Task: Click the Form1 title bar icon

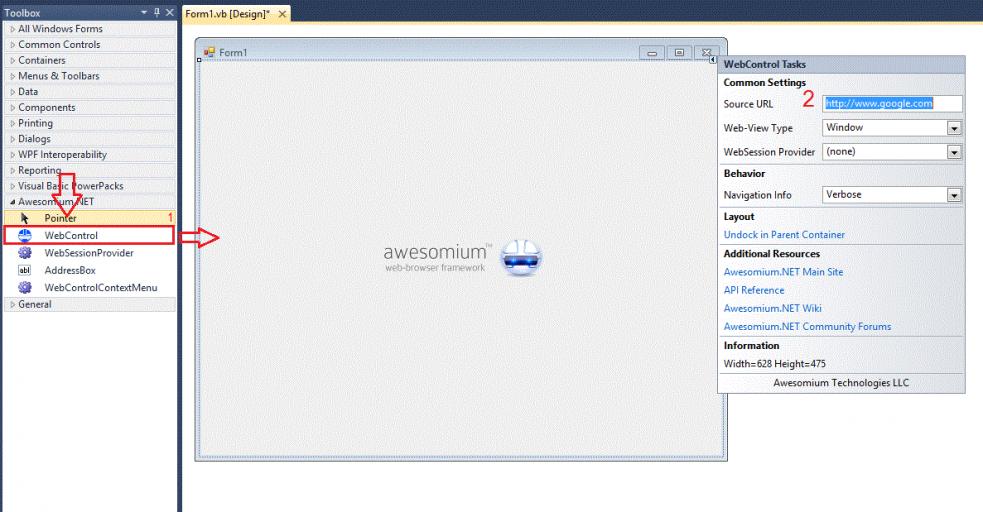Action: [209, 52]
